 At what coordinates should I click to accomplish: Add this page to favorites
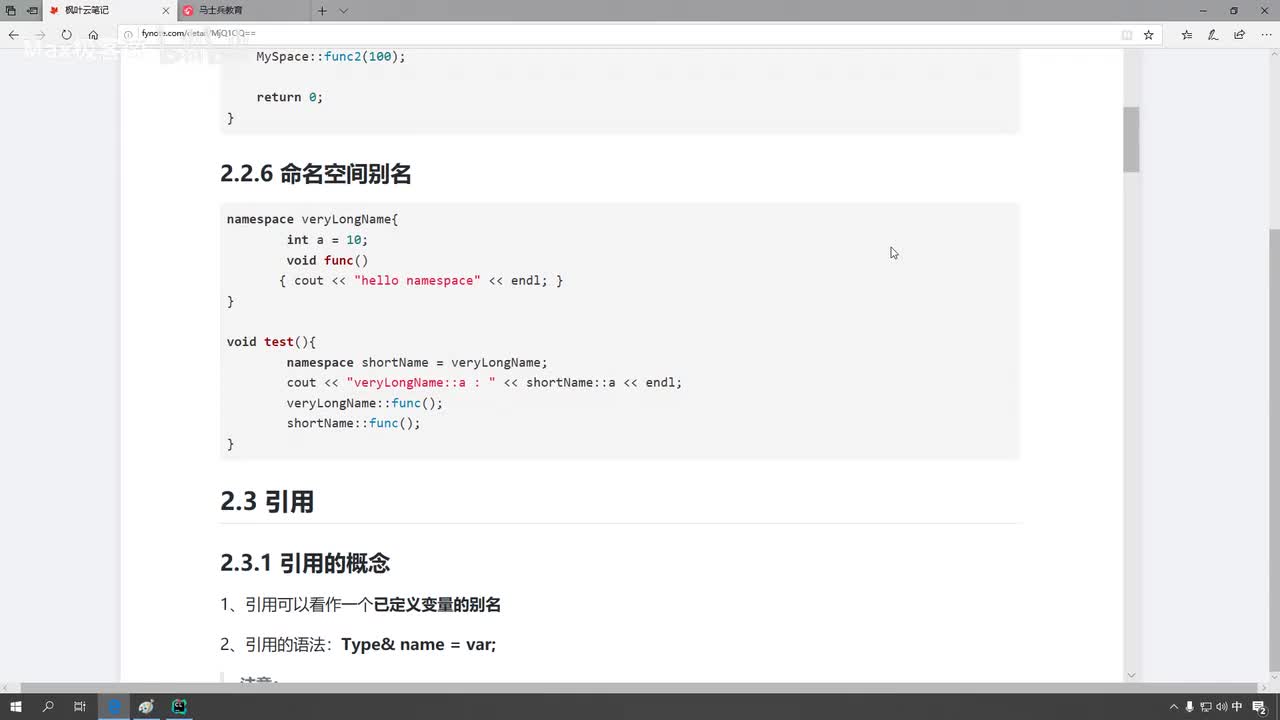1149,34
